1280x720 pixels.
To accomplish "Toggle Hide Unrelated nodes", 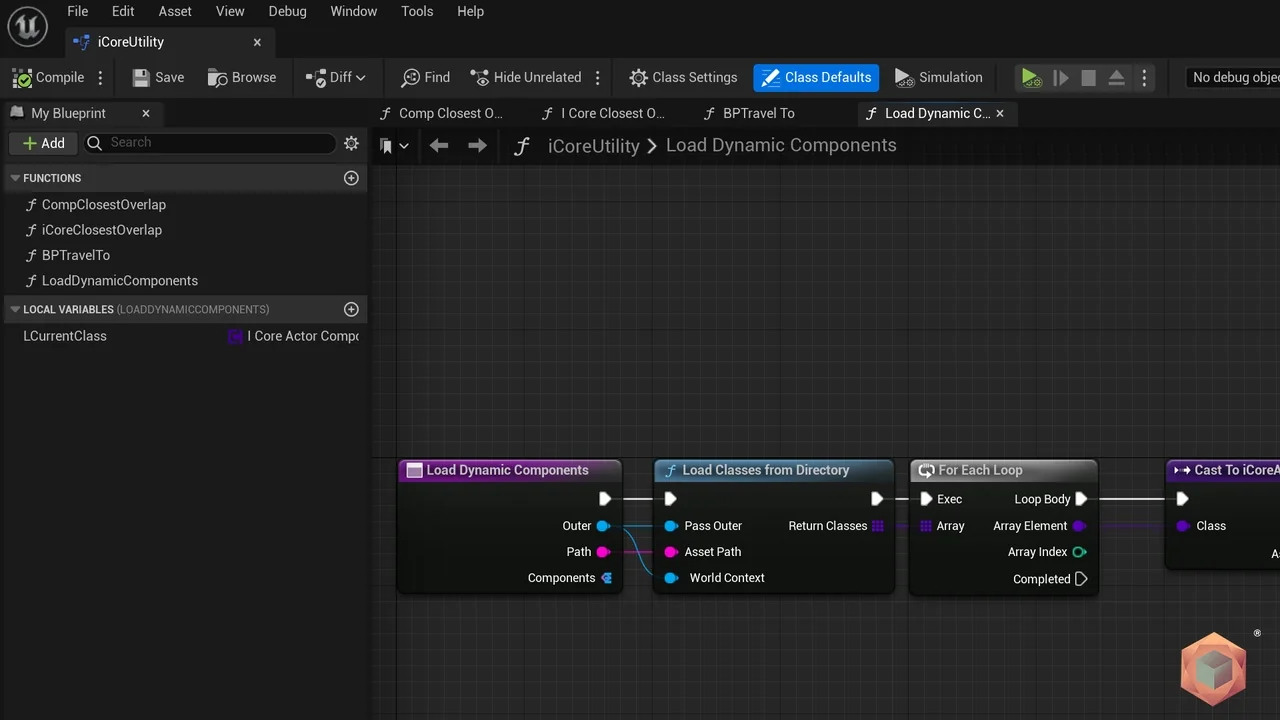I will 525,77.
